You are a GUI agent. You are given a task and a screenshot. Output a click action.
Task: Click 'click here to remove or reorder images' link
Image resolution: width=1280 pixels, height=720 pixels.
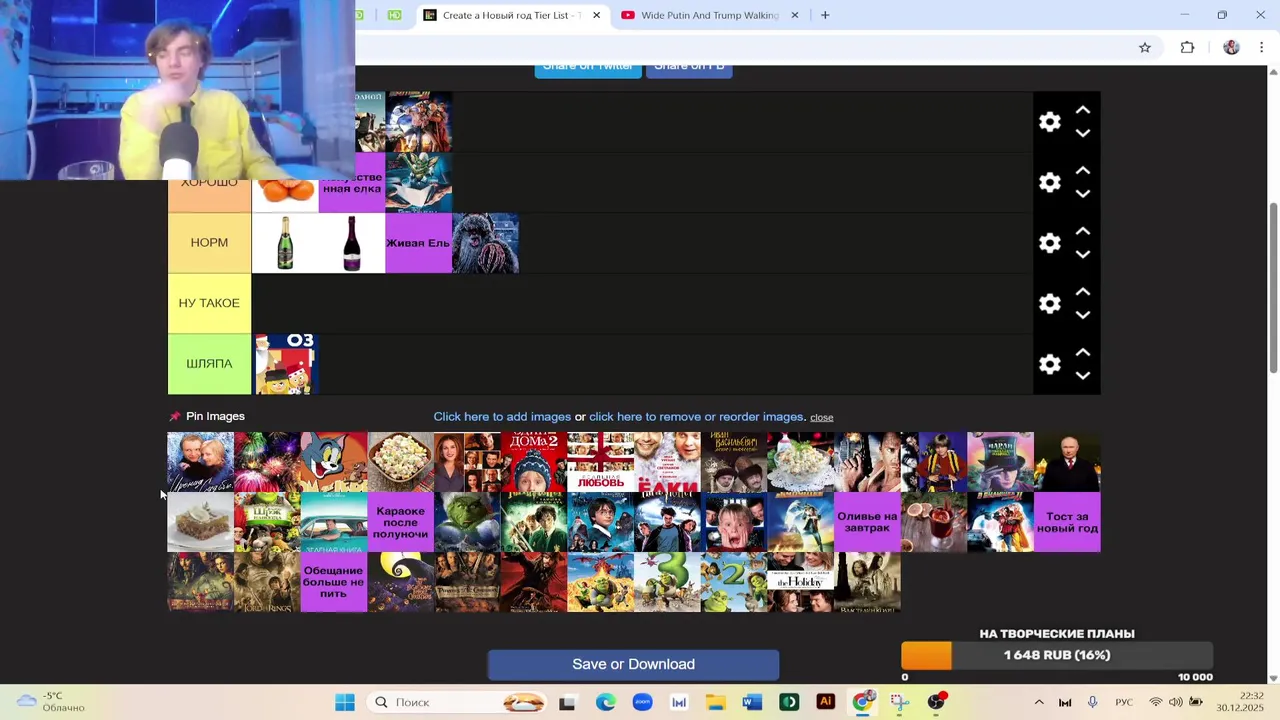pyautogui.click(x=696, y=416)
